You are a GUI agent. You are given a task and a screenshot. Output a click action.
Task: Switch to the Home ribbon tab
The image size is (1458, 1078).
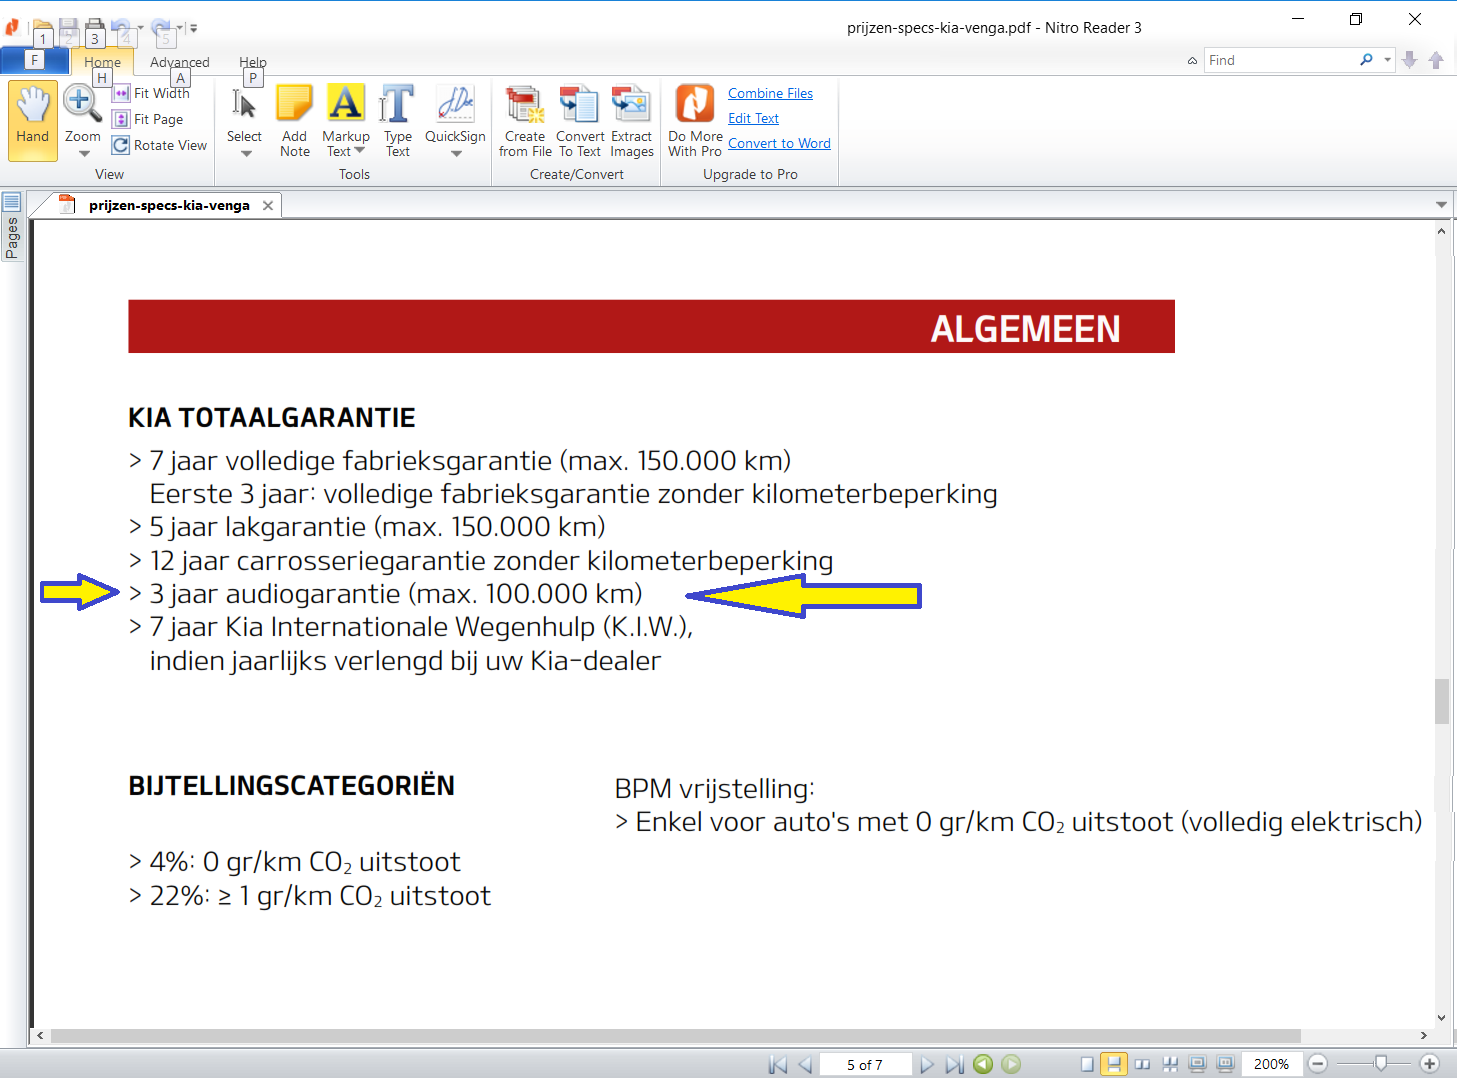coord(102,62)
